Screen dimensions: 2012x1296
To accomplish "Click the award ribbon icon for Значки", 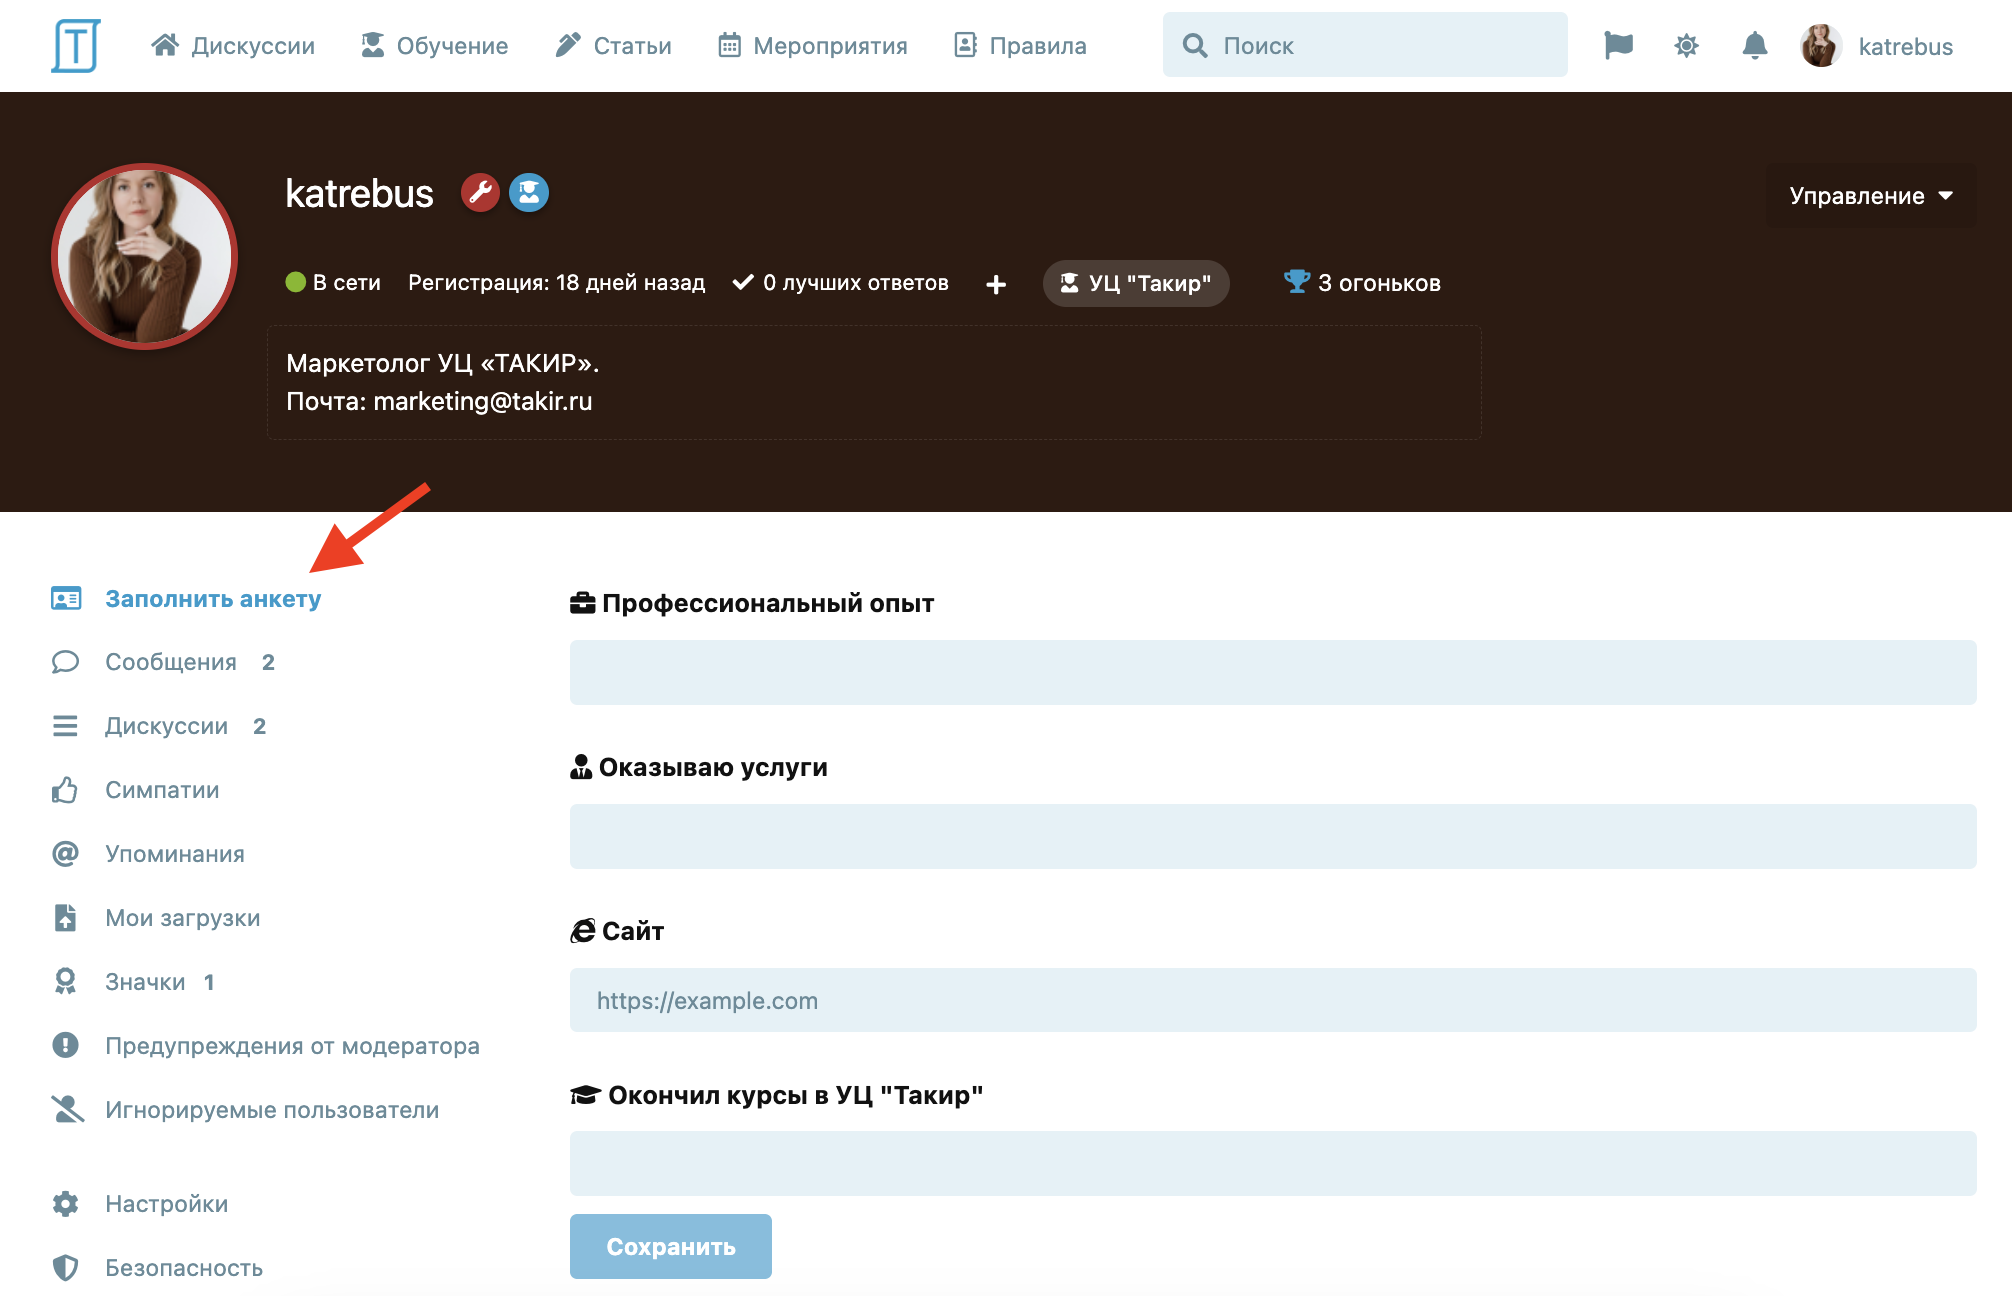I will (65, 982).
